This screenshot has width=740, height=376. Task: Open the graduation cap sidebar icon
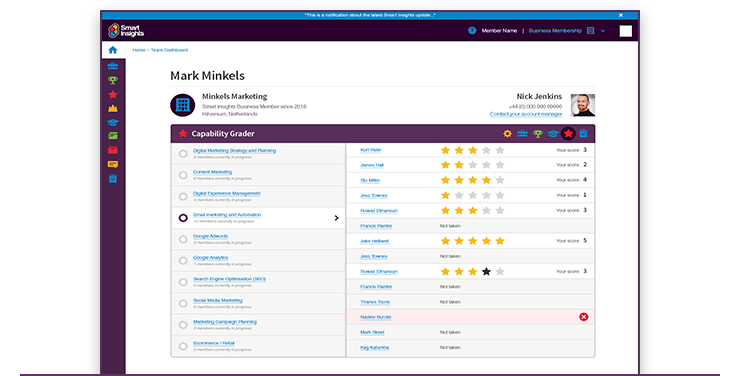[x=113, y=122]
